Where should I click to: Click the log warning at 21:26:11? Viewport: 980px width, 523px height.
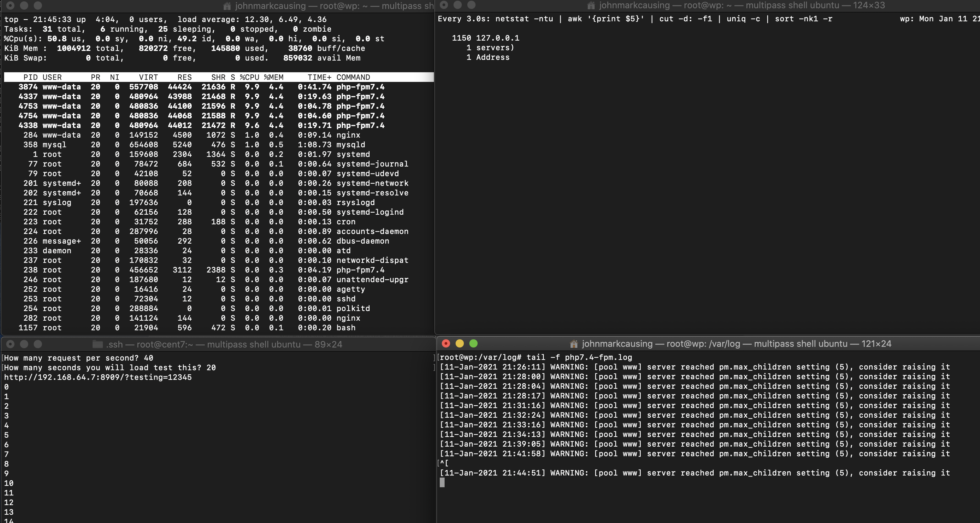pos(694,367)
